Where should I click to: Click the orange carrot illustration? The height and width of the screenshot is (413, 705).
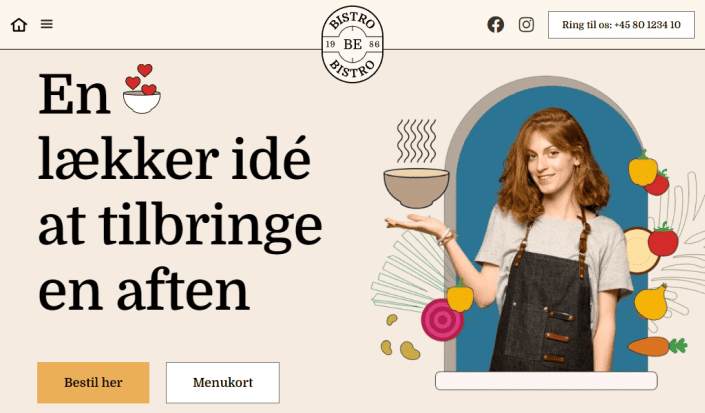657,346
